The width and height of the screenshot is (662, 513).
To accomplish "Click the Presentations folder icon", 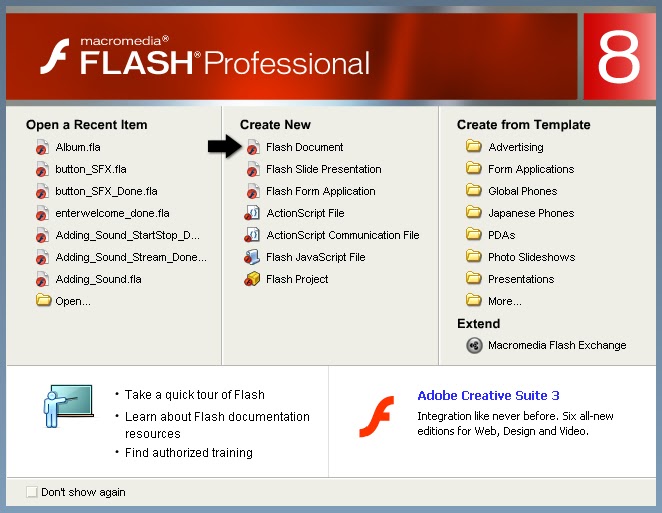I will click(474, 278).
